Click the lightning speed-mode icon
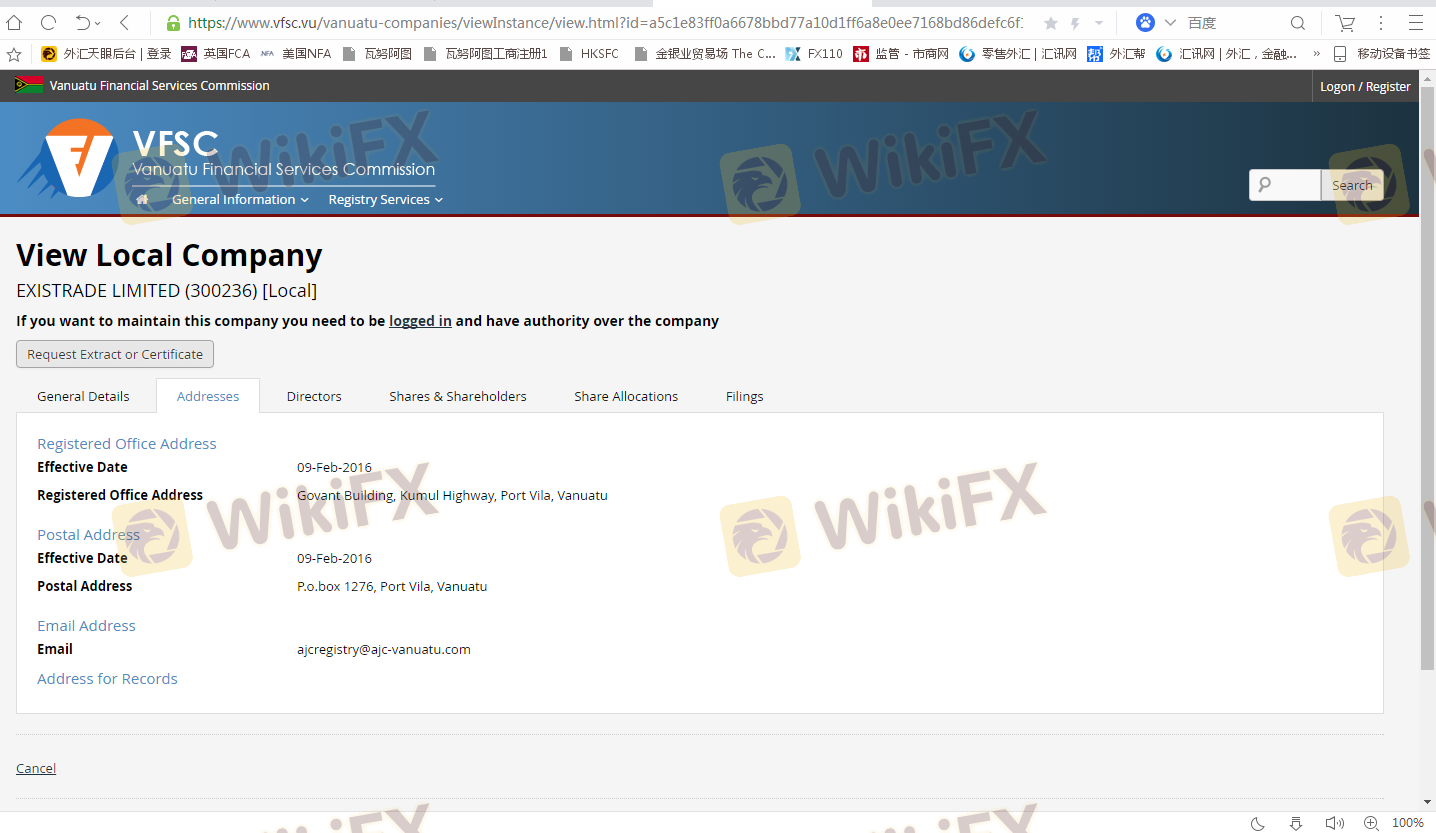 [x=1075, y=23]
